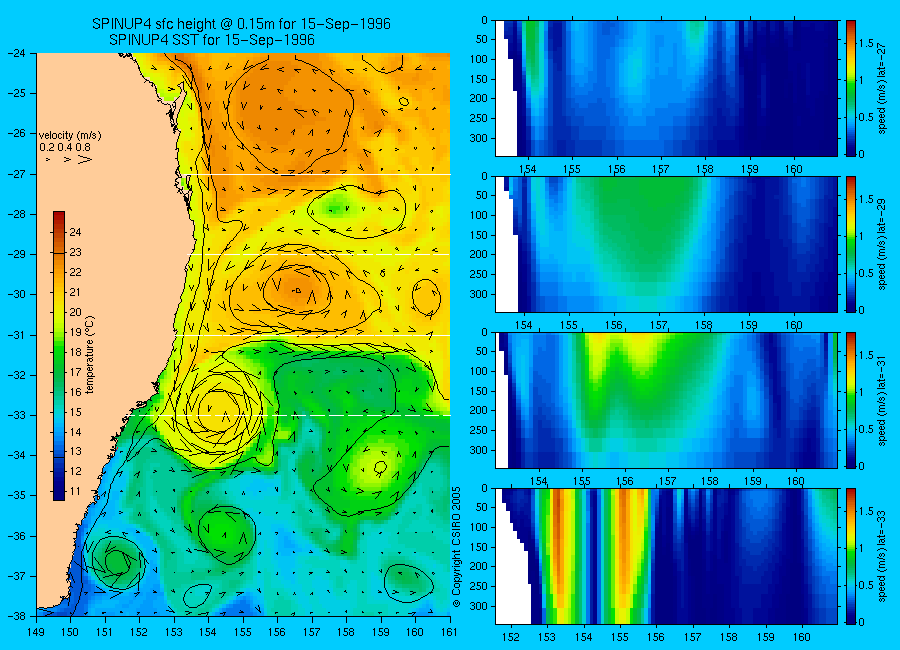Screen dimensions: 900x650
Task: Click the largest velocity scale arrow under 0.8
Action: click(84, 159)
